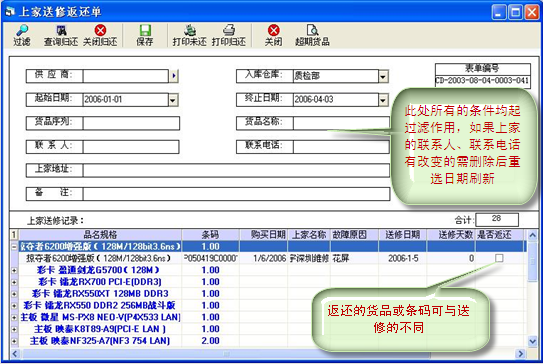Click 关闭归还 toolbar icon
The height and width of the screenshot is (364, 543).
click(100, 35)
